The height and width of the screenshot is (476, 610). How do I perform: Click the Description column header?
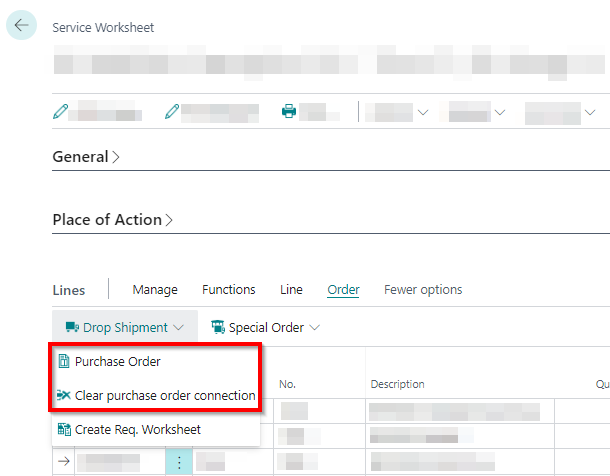pyautogui.click(x=397, y=384)
